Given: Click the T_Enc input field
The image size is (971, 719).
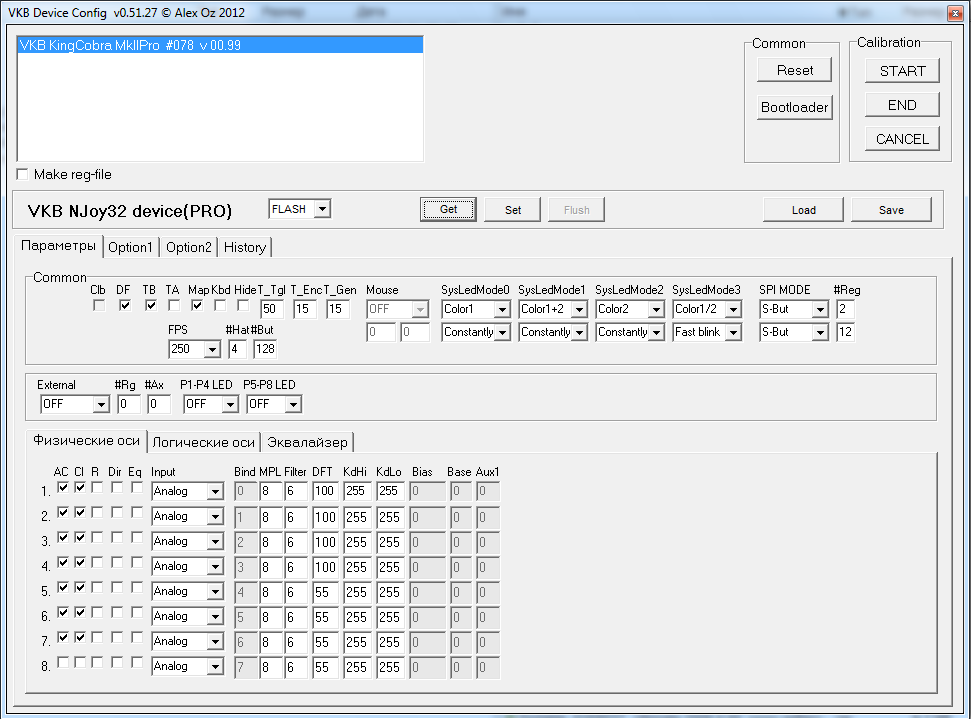Looking at the screenshot, I should click(305, 309).
